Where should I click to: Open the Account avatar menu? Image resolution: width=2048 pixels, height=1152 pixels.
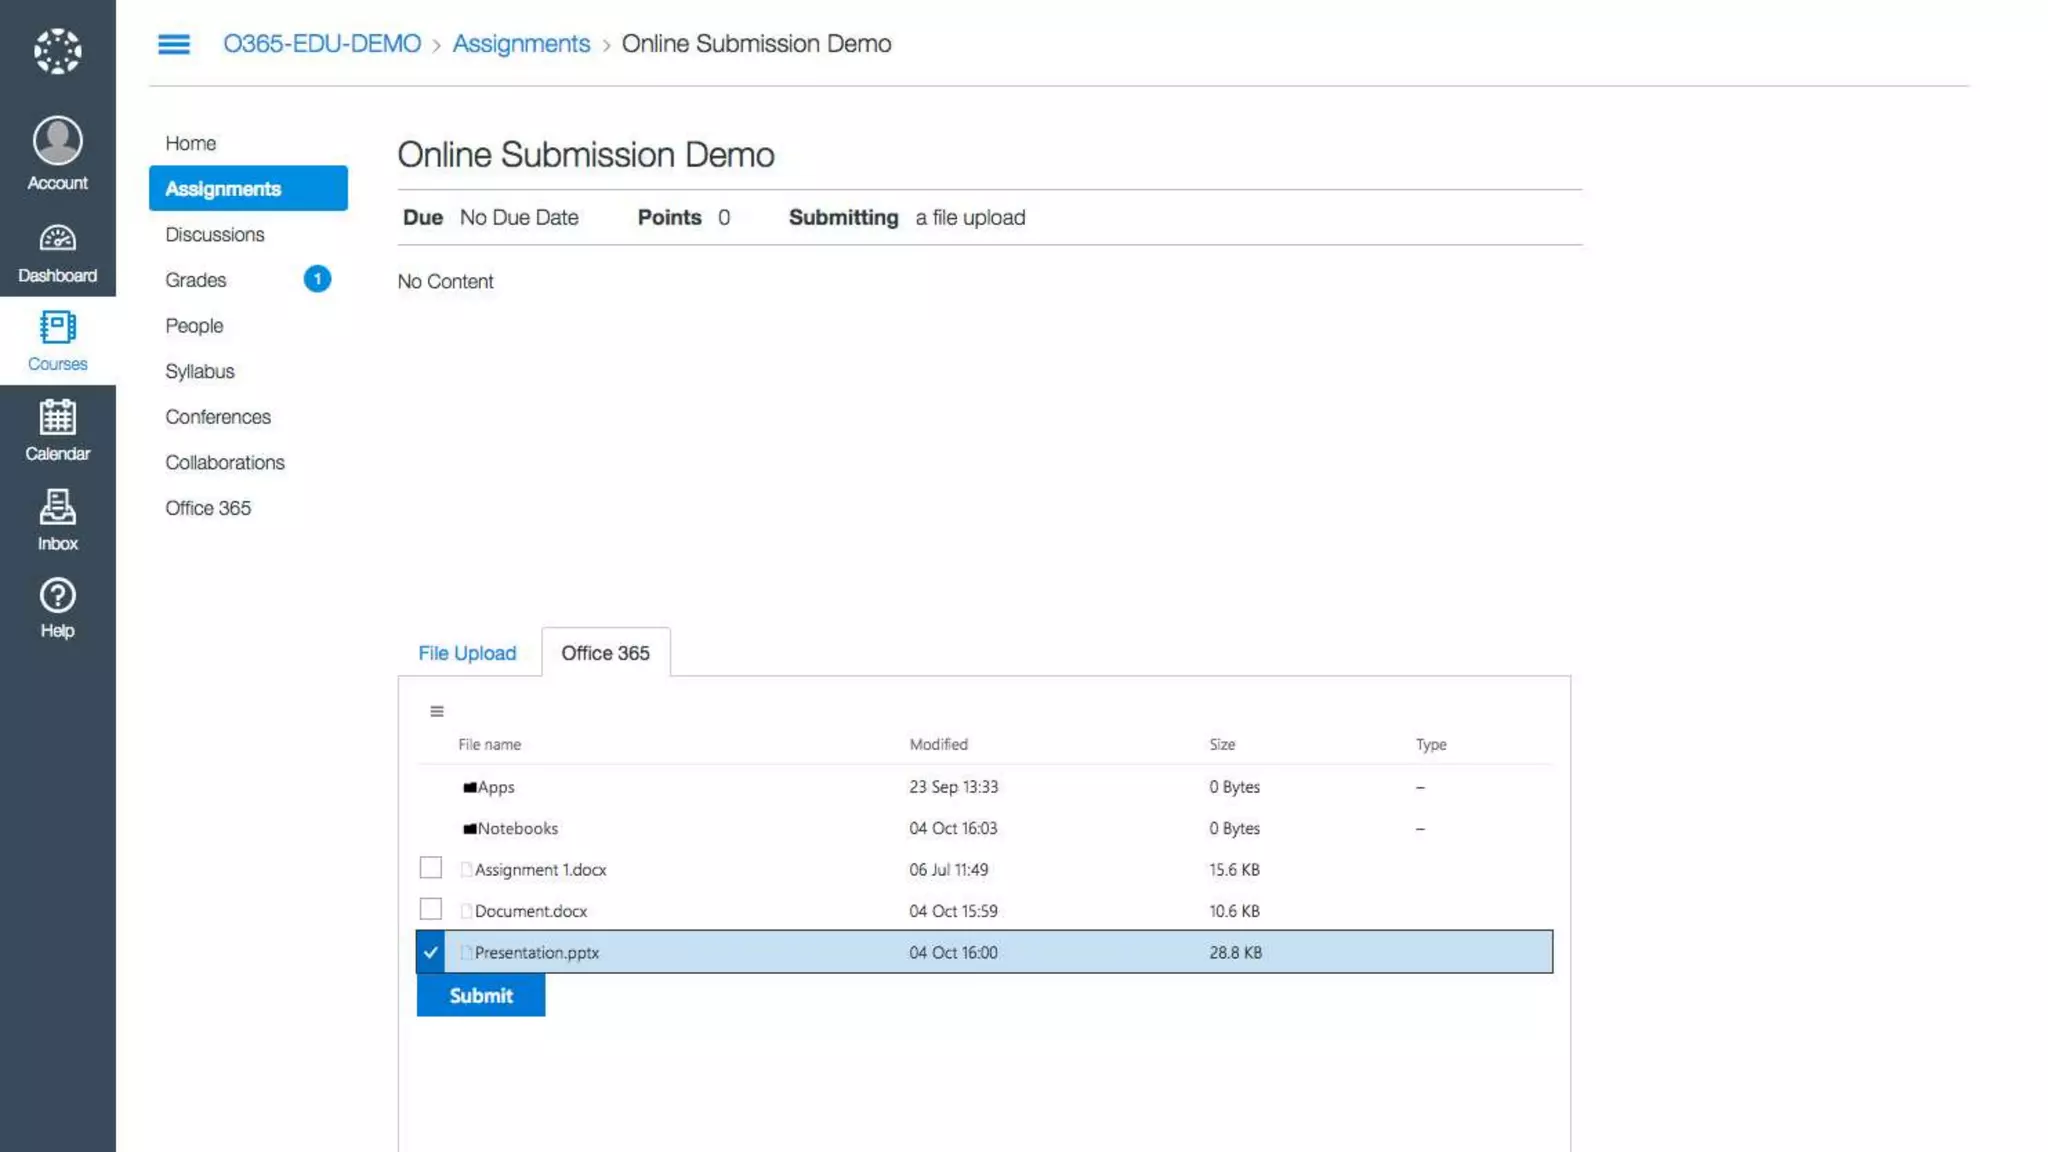pos(57,141)
